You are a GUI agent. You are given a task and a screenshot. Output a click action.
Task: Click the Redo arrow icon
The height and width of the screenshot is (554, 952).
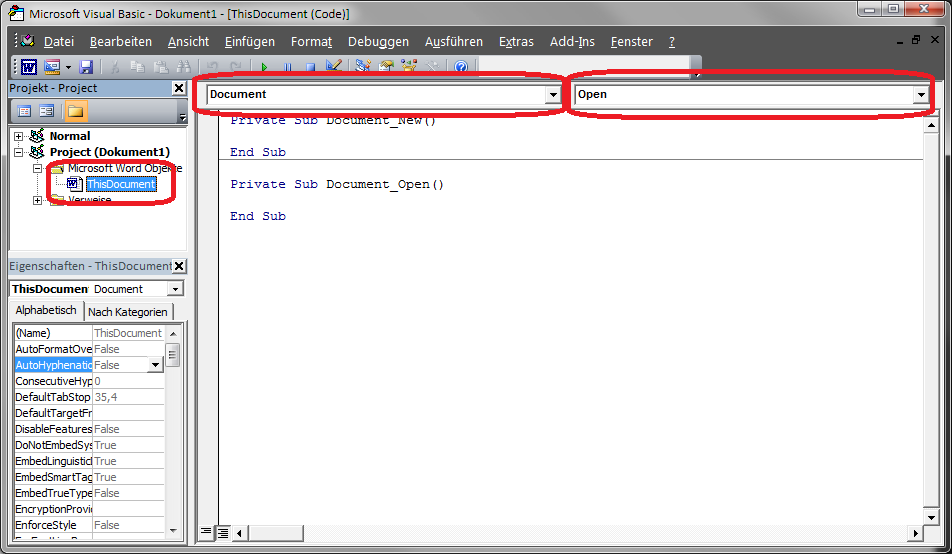tap(235, 66)
